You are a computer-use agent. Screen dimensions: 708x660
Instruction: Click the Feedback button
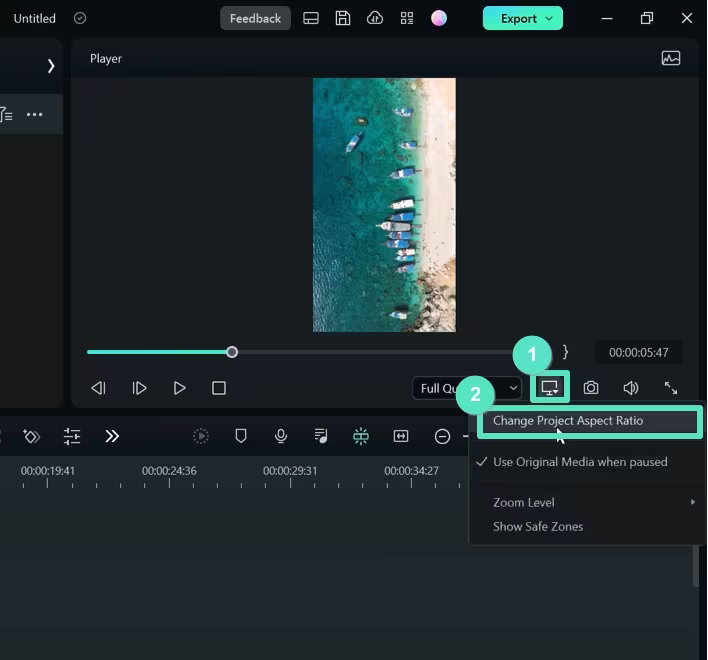point(255,18)
